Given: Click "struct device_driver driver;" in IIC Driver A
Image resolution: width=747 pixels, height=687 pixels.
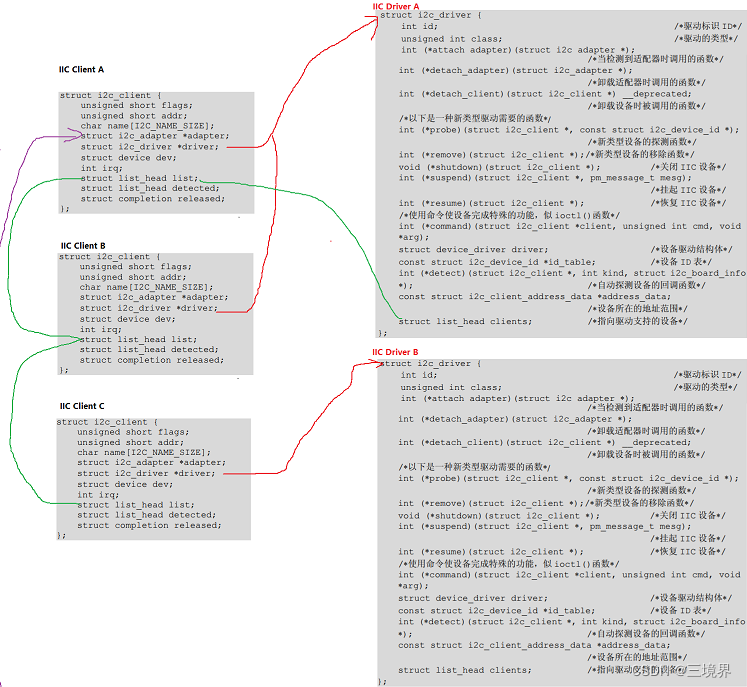Looking at the screenshot, I should (x=474, y=250).
